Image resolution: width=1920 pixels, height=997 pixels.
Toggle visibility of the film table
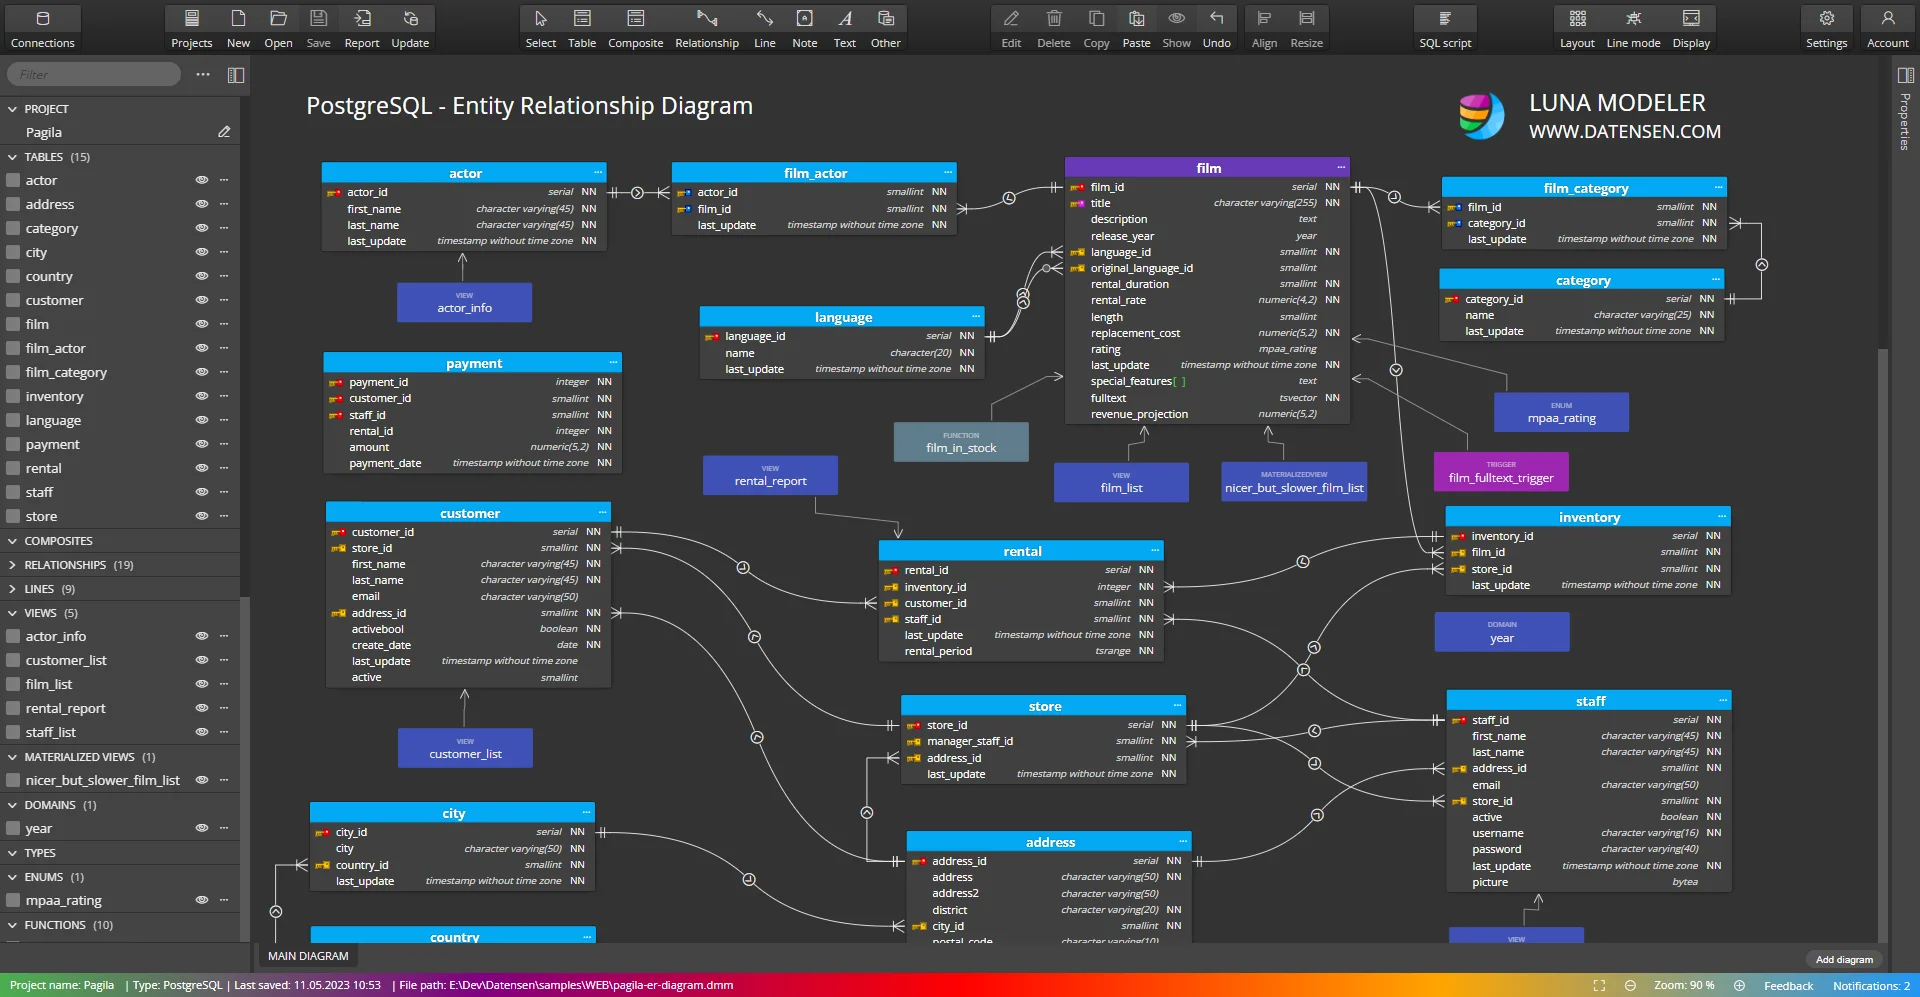(202, 324)
